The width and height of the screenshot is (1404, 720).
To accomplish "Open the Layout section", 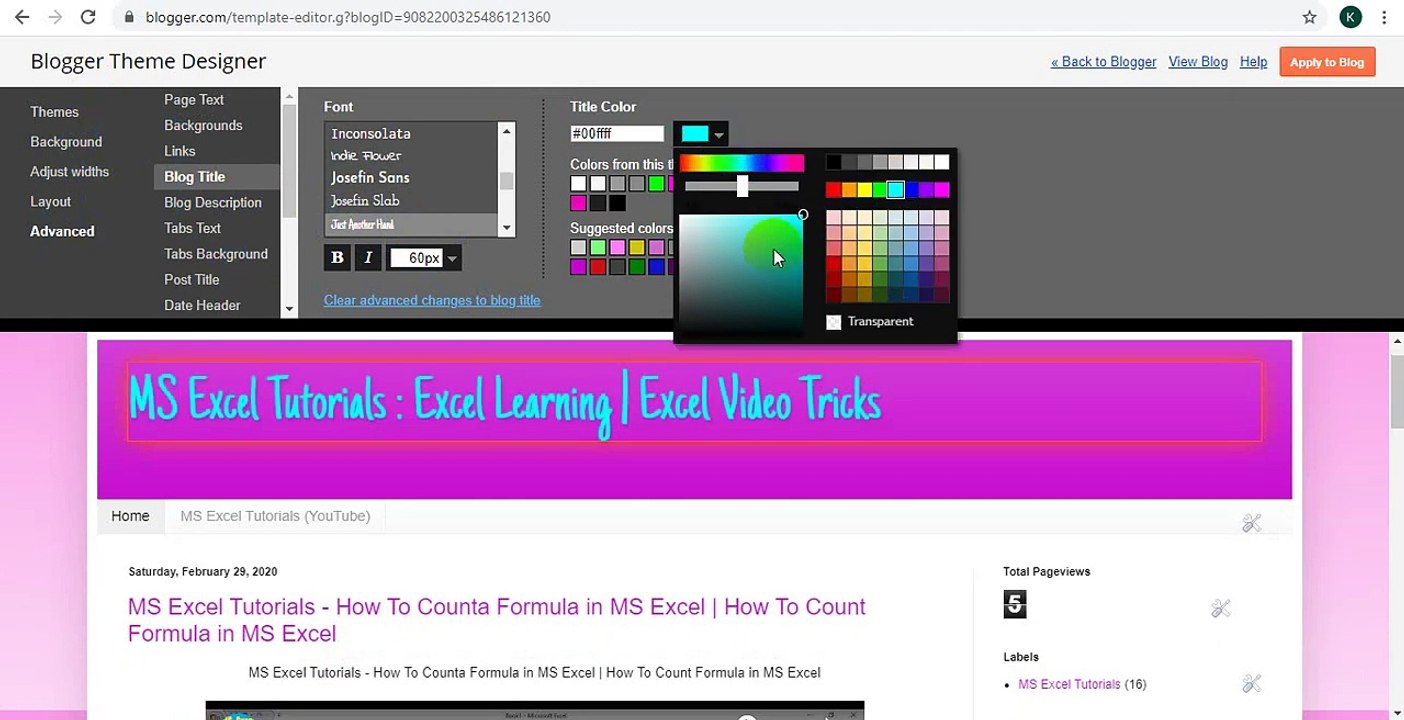I will 50,202.
